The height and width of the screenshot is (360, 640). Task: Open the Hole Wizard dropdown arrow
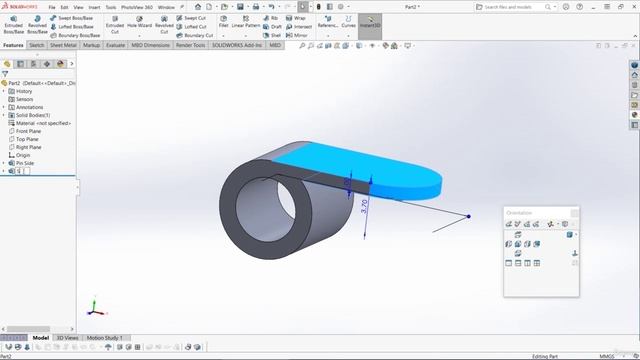click(x=139, y=36)
